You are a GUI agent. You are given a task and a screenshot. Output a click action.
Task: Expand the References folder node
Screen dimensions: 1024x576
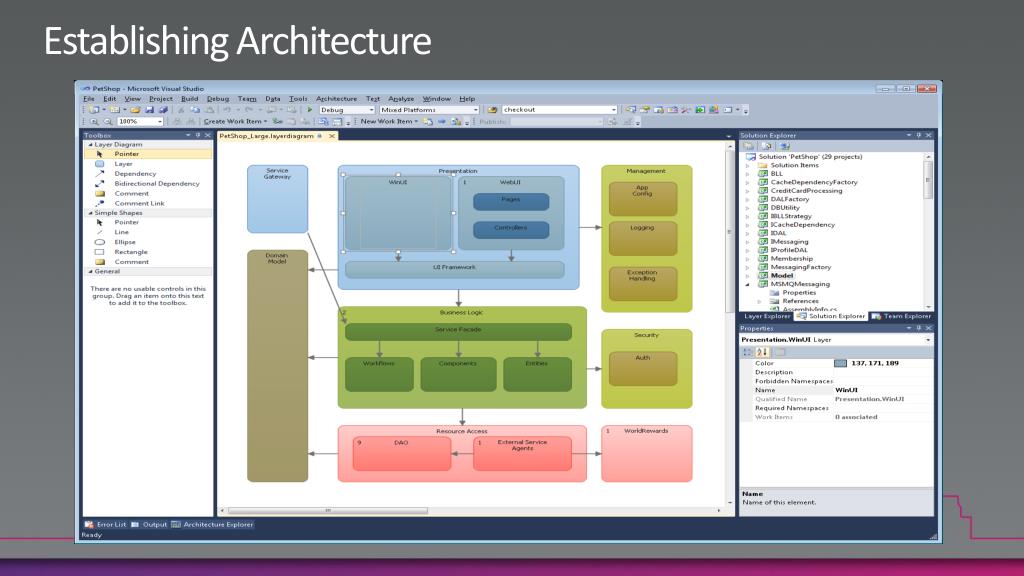[760, 301]
